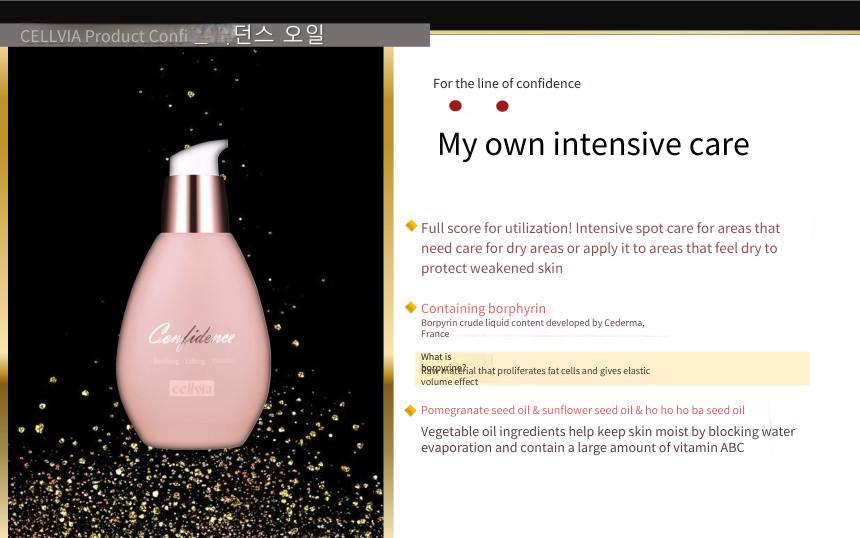Click the 'cellvia' label on the bottle
Viewport: 860px width, 538px height.
192,388
